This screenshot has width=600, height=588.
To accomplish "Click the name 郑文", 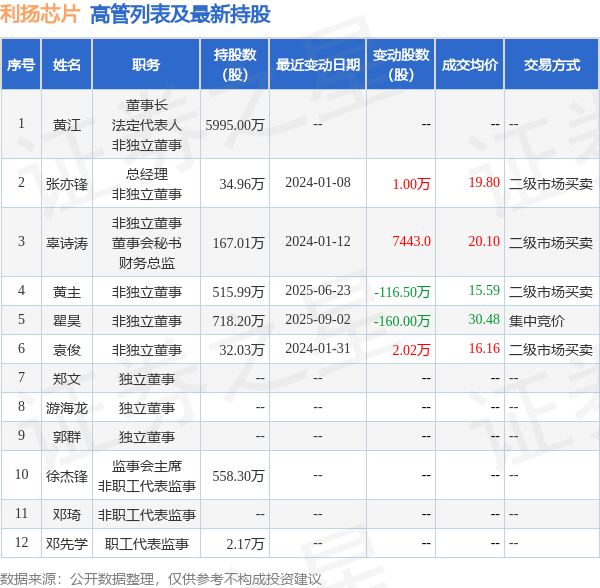I will pyautogui.click(x=67, y=379).
